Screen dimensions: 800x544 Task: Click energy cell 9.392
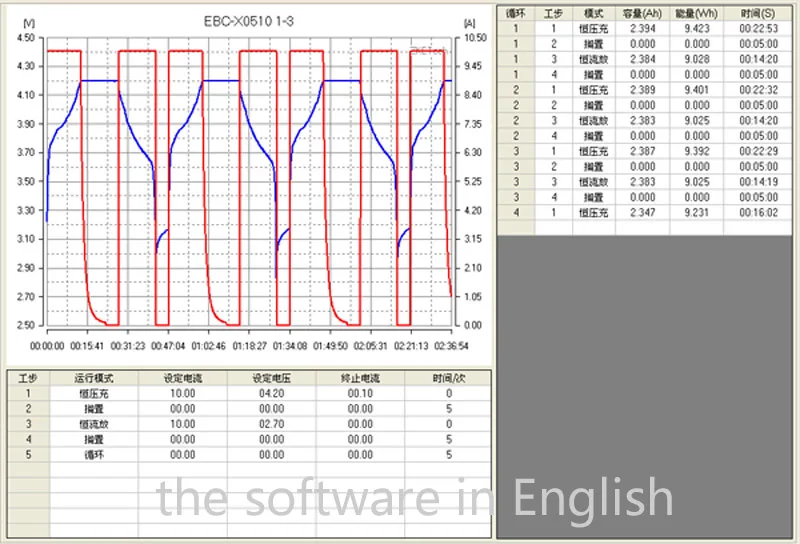tap(696, 151)
